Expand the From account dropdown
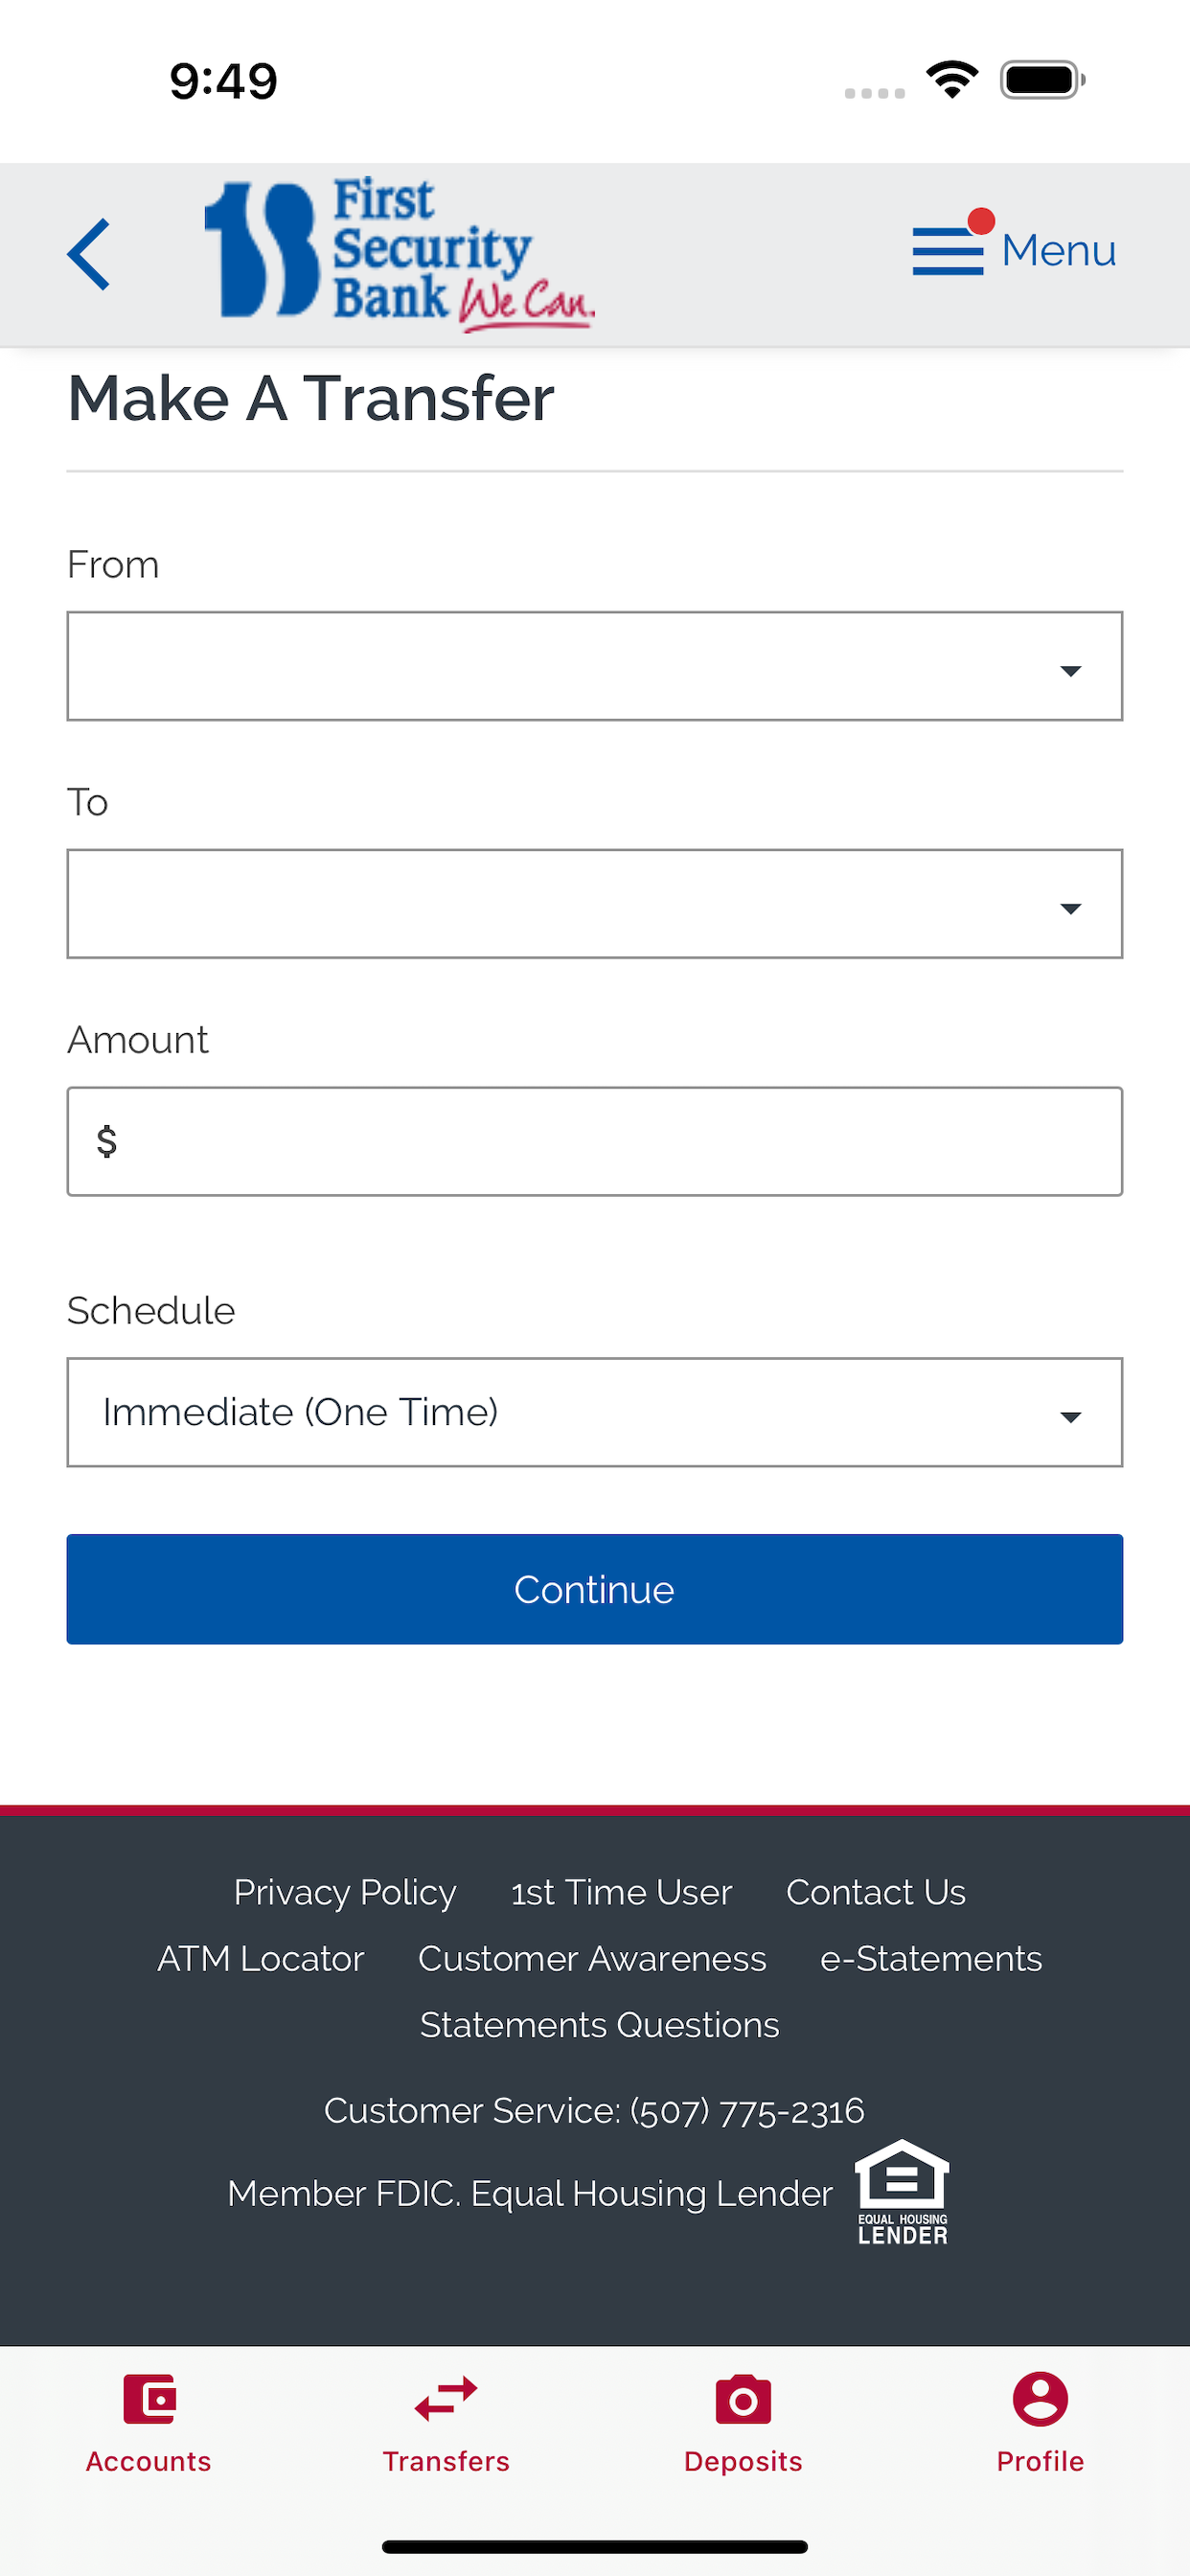The image size is (1190, 2576). 595,666
